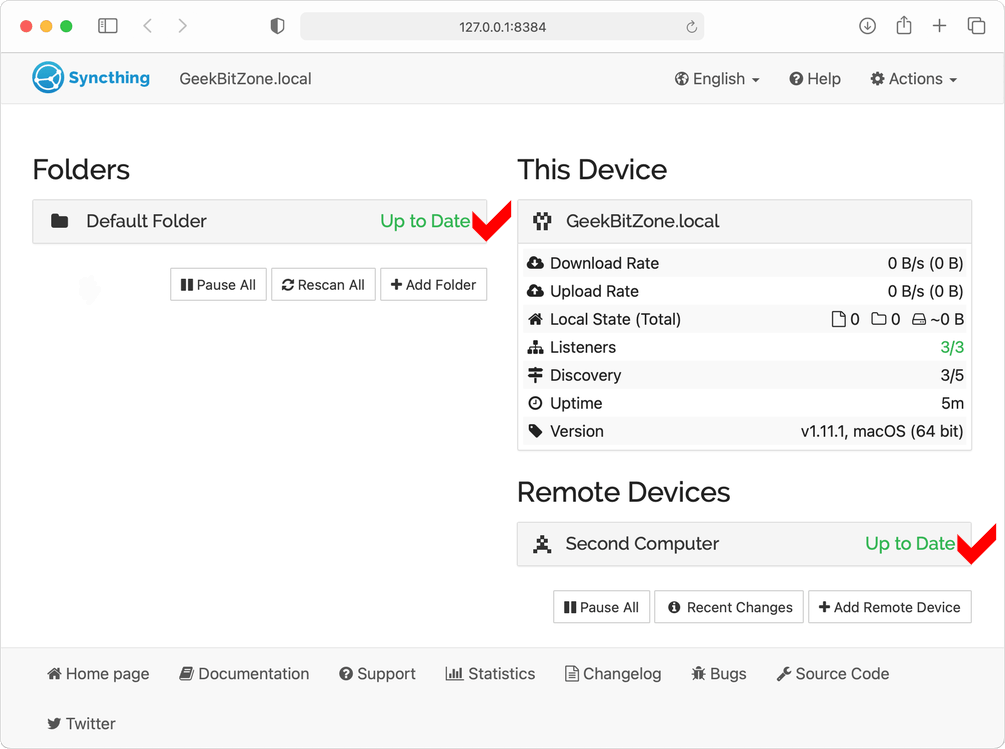The image size is (1005, 749).
Task: Click the Safari privacy shield icon
Action: [277, 26]
